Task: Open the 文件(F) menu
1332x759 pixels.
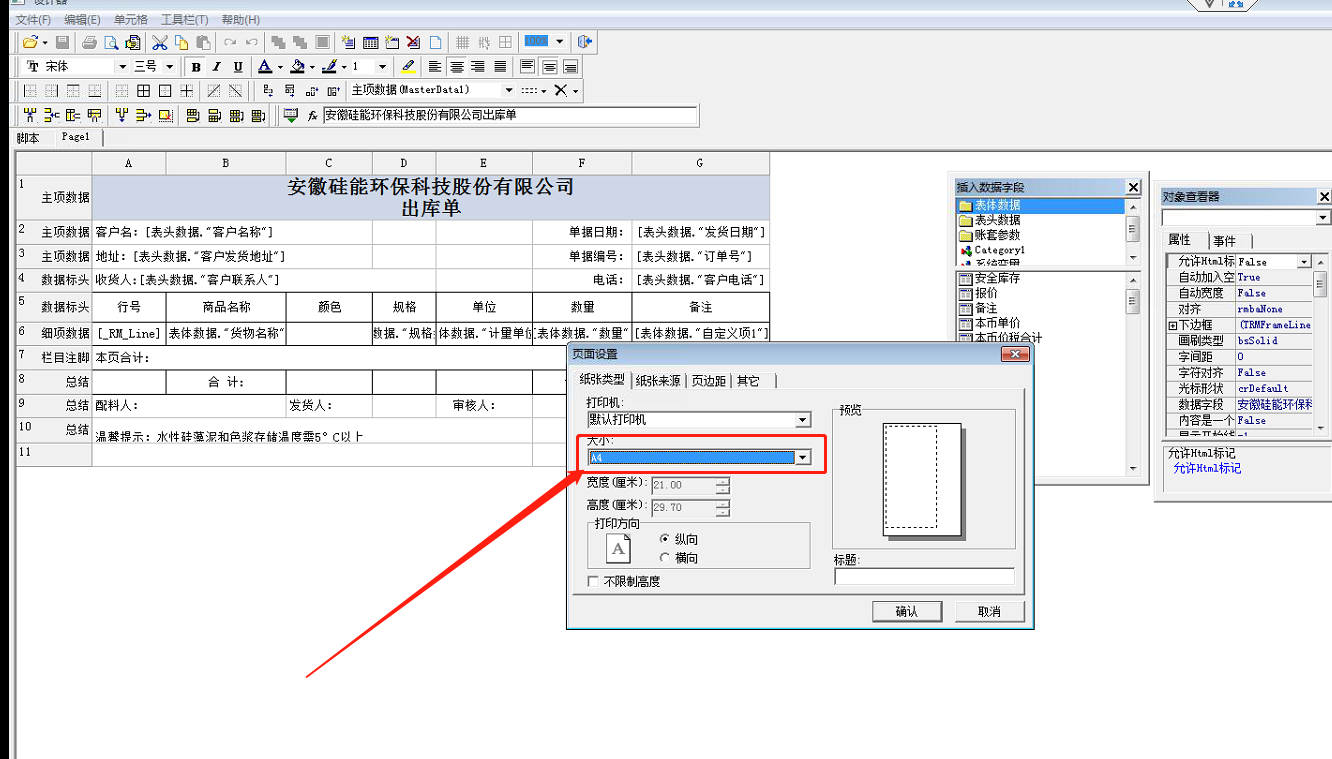Action: pyautogui.click(x=34, y=20)
